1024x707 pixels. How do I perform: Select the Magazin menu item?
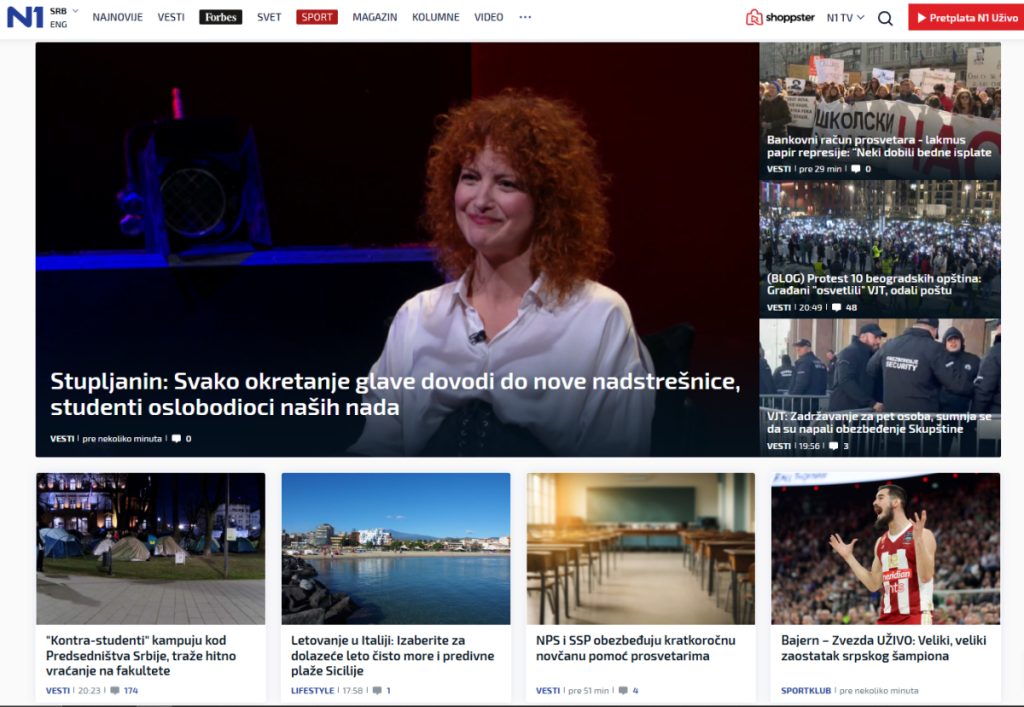(x=374, y=17)
